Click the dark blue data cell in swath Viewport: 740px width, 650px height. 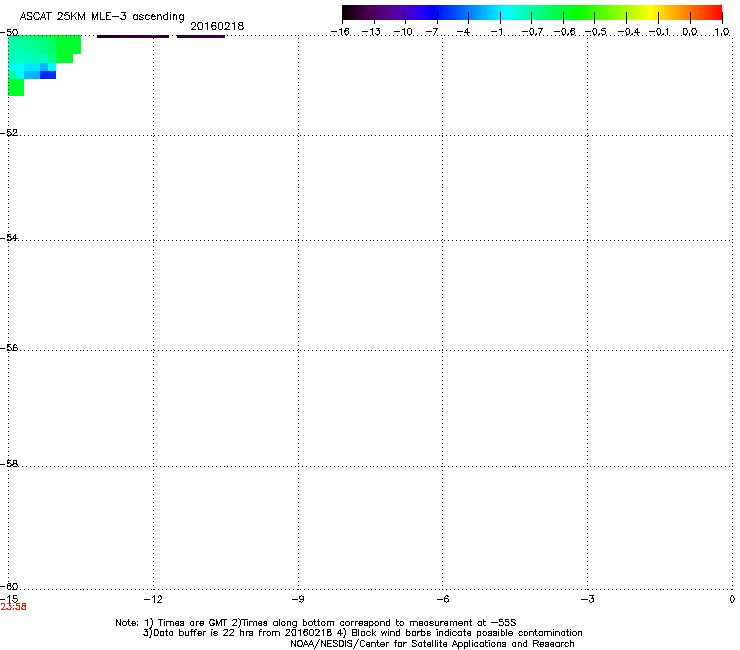[x=48, y=75]
